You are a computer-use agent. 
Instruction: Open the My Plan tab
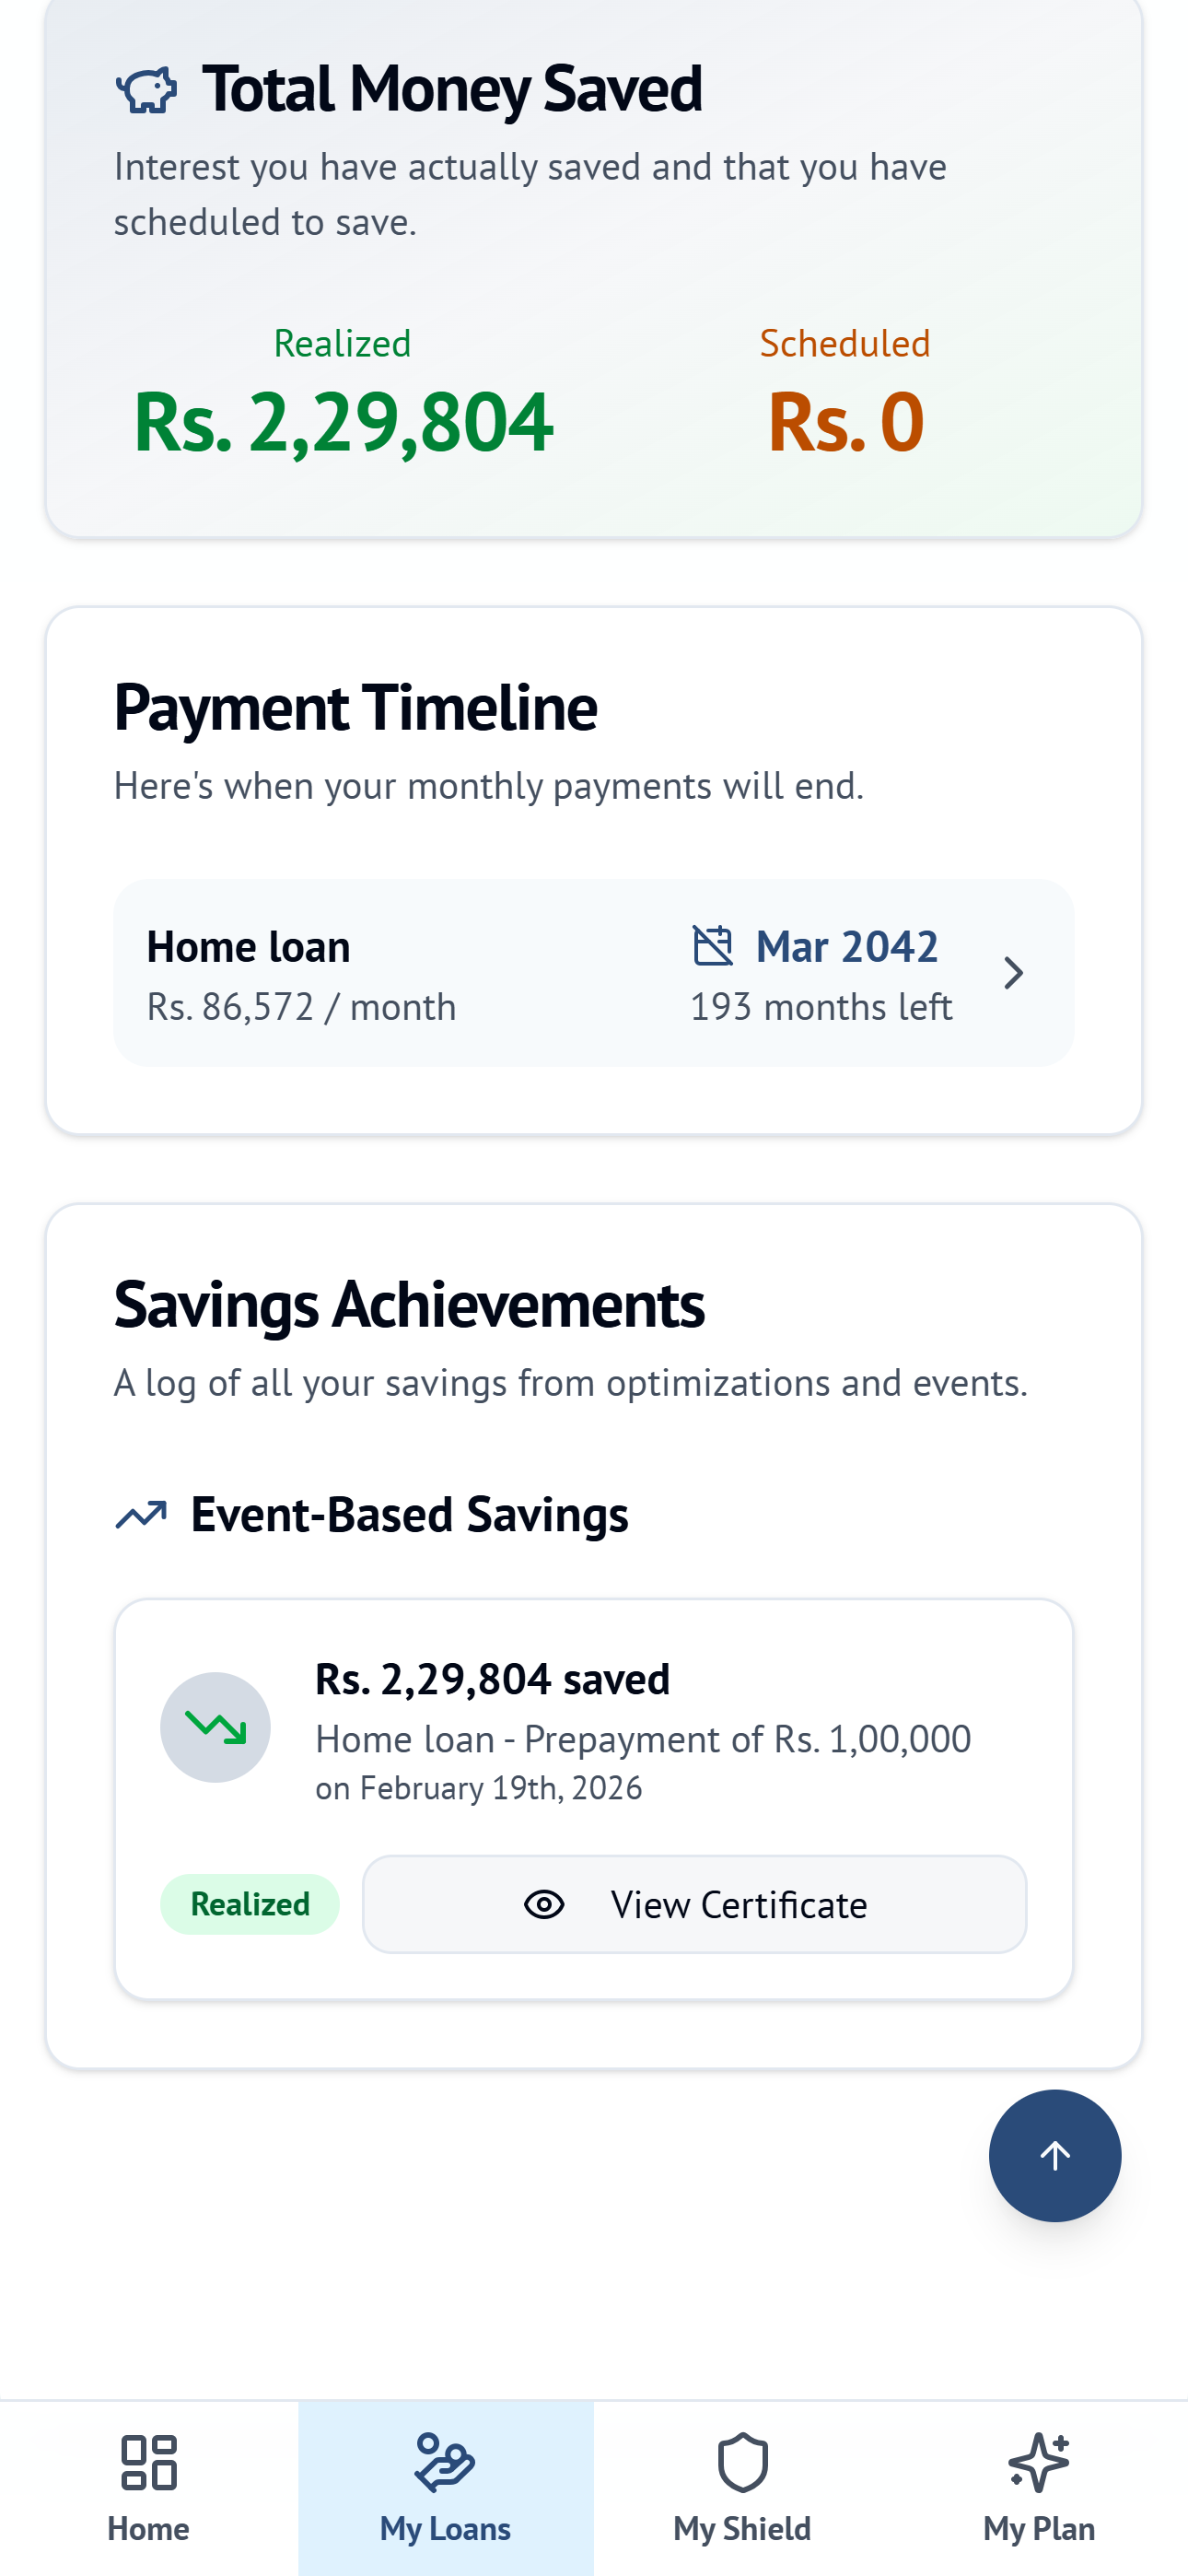(1038, 2490)
